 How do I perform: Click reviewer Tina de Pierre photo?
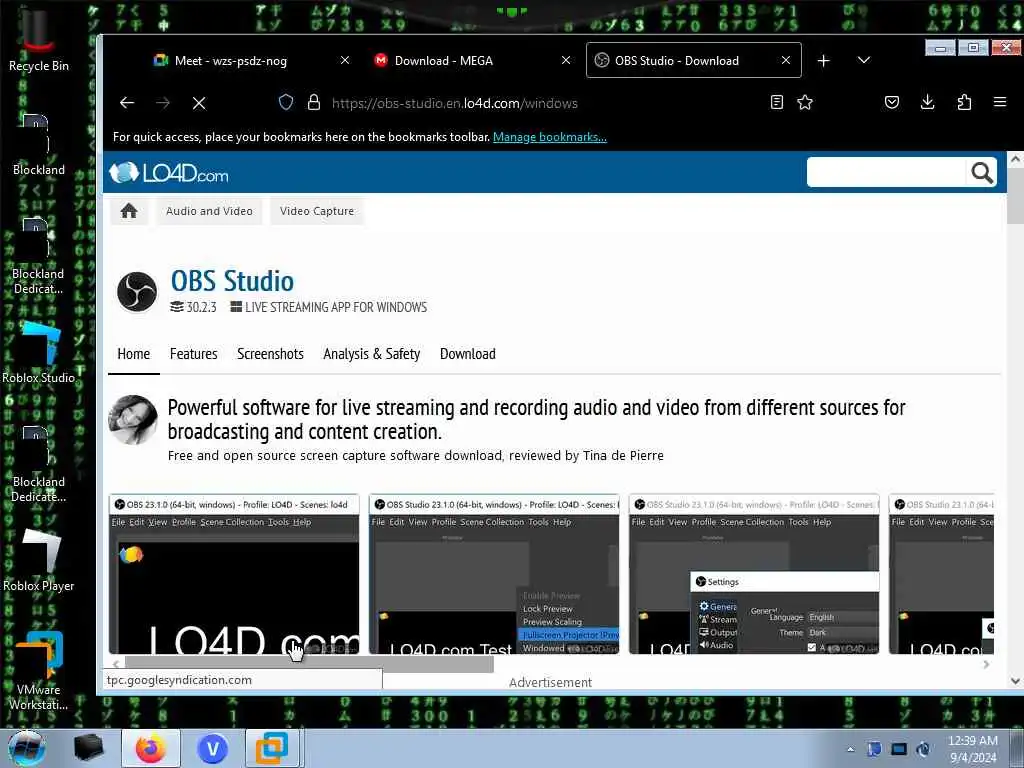133,420
